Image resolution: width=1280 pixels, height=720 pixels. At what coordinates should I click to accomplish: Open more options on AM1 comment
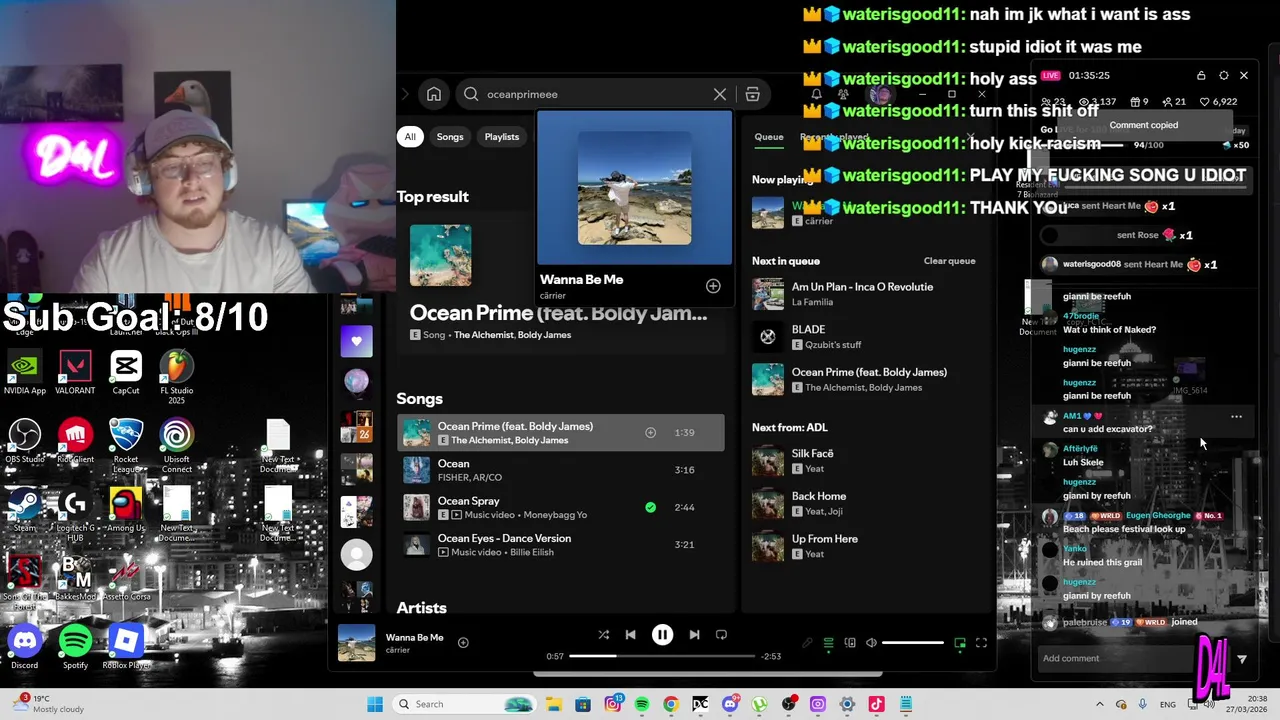pyautogui.click(x=1236, y=417)
